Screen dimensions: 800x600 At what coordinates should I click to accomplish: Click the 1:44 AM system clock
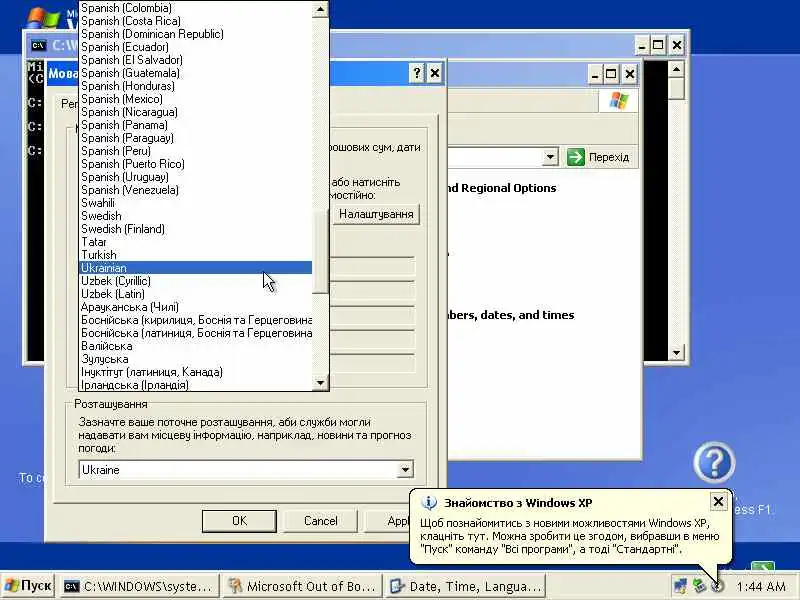click(761, 587)
